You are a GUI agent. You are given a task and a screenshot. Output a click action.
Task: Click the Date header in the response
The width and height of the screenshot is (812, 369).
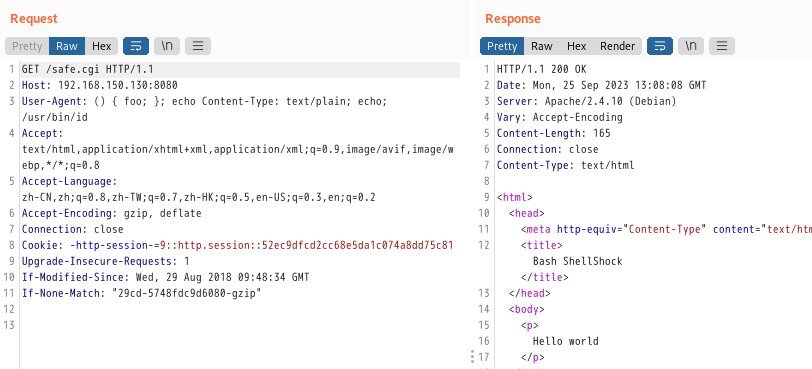pyautogui.click(x=601, y=85)
